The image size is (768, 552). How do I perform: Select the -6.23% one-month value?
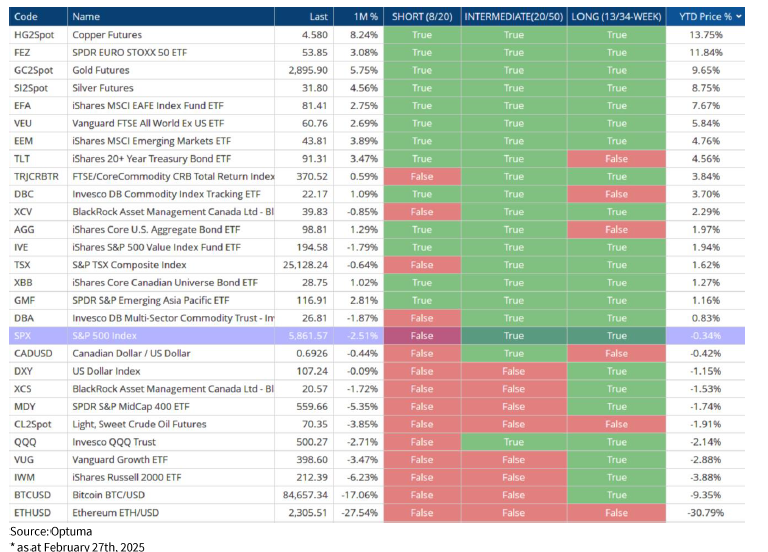click(362, 477)
